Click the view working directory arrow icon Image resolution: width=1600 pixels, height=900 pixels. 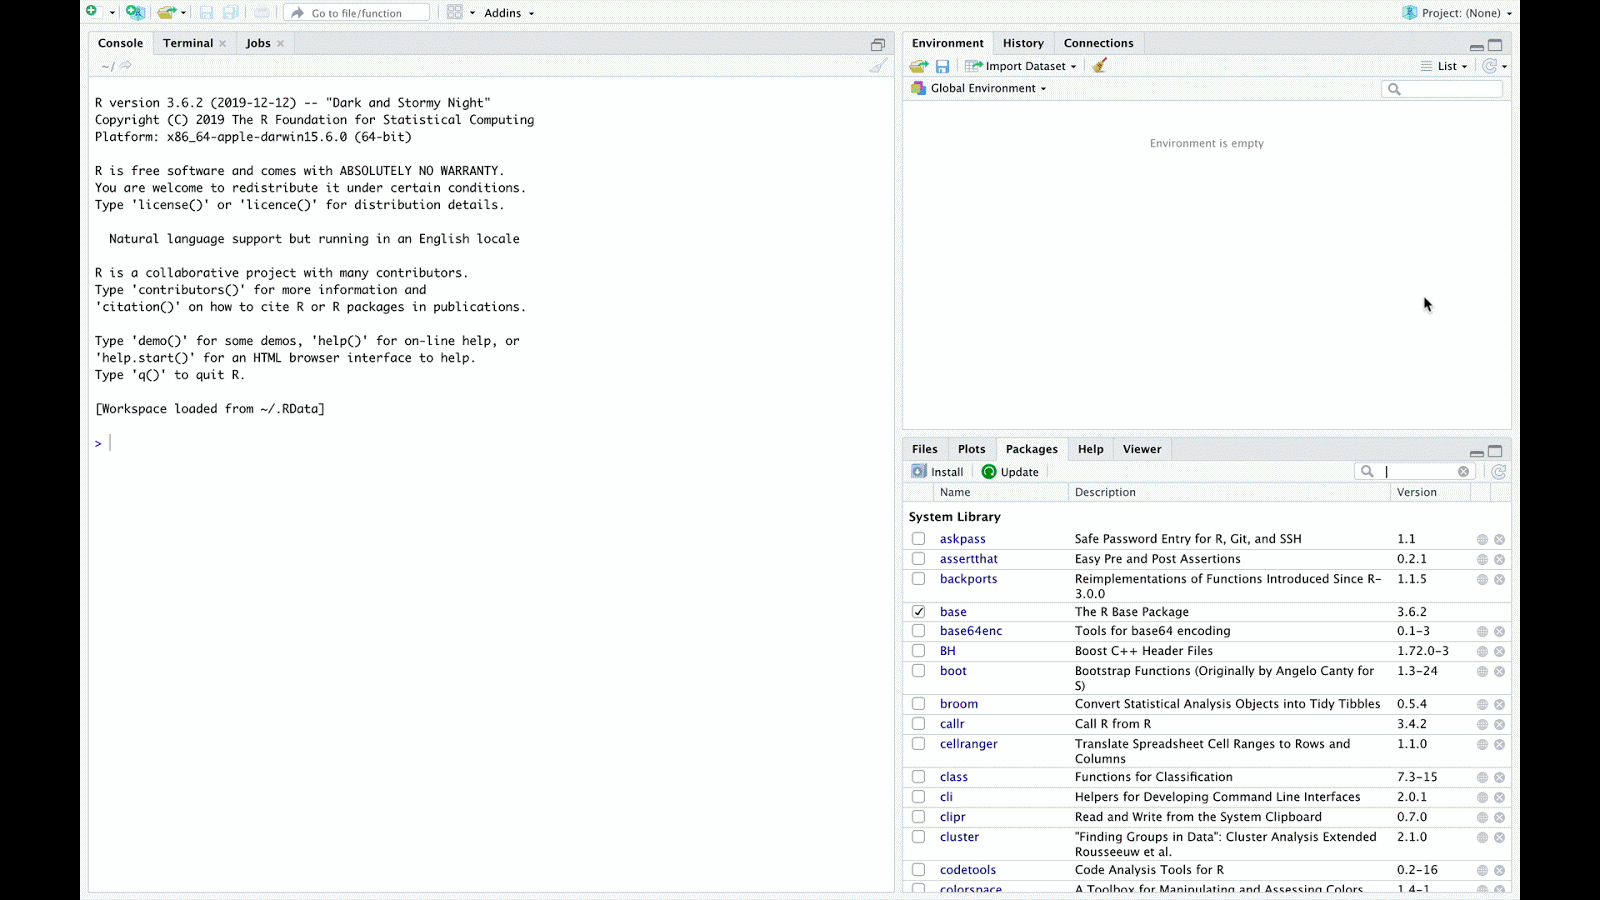125,66
